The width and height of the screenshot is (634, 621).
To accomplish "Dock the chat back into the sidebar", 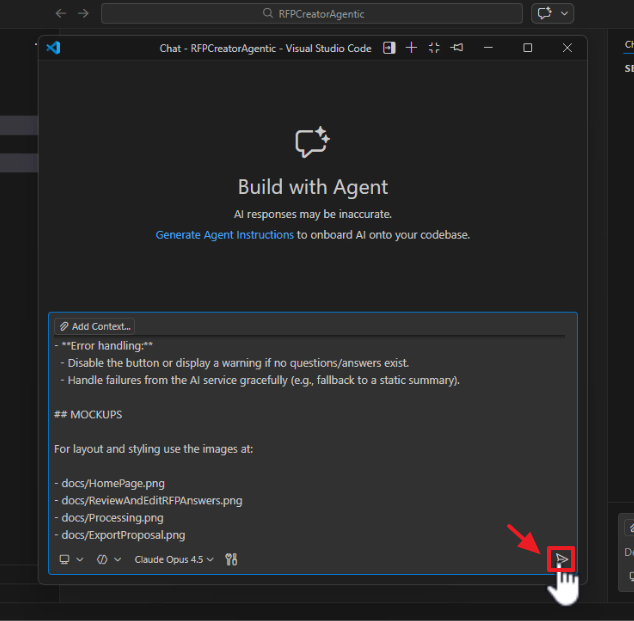I will click(389, 48).
